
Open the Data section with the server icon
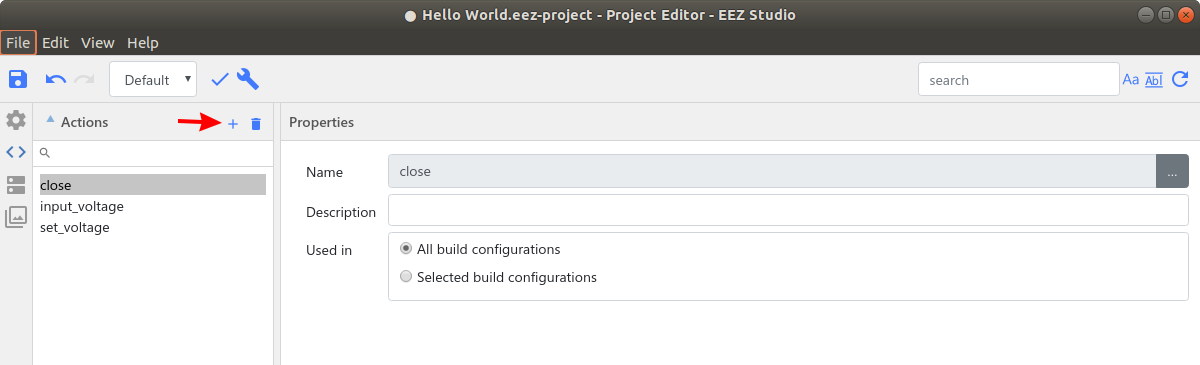tap(16, 185)
